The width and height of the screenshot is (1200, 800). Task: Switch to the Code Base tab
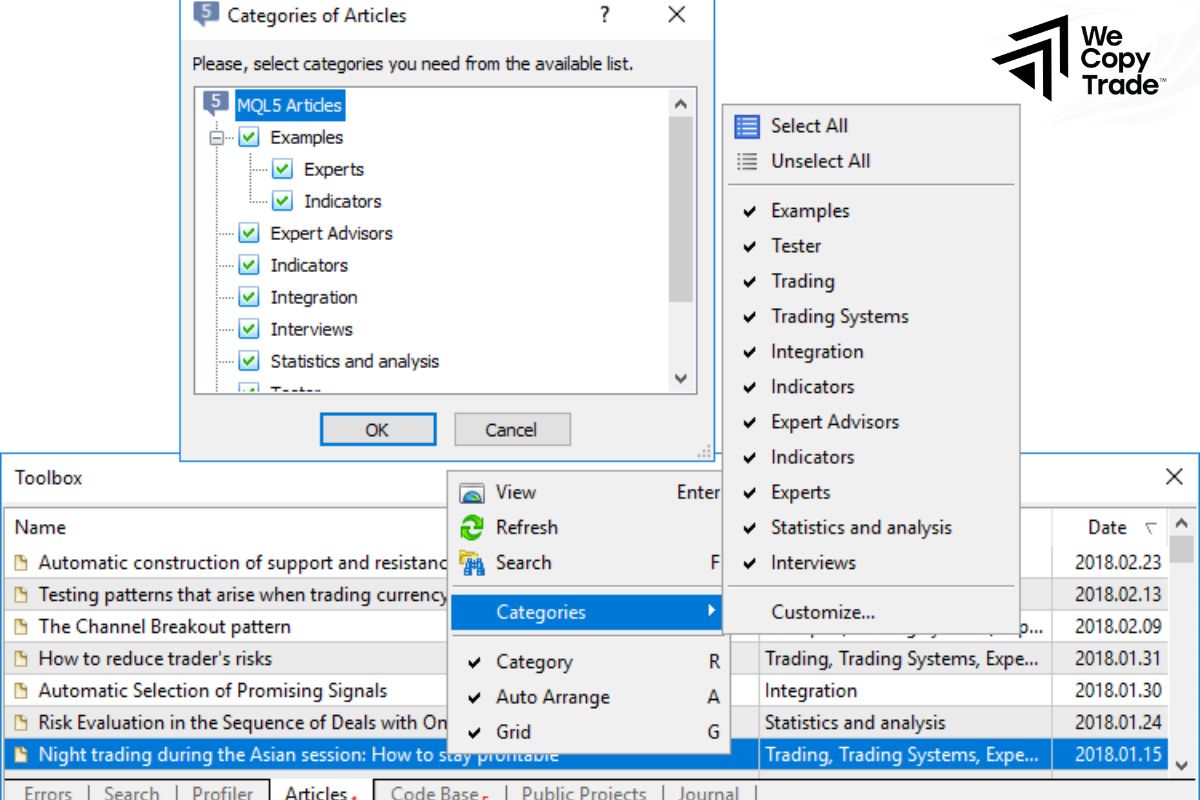[434, 793]
